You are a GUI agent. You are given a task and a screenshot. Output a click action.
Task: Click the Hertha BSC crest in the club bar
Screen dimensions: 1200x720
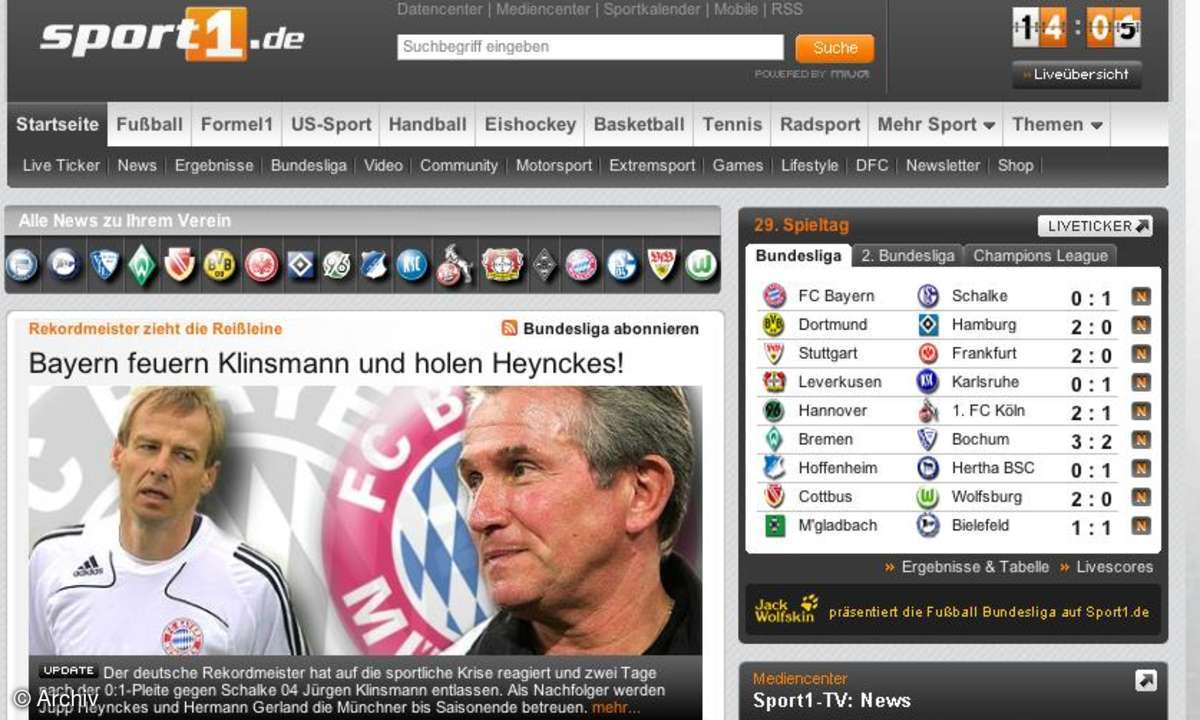pyautogui.click(x=22, y=265)
